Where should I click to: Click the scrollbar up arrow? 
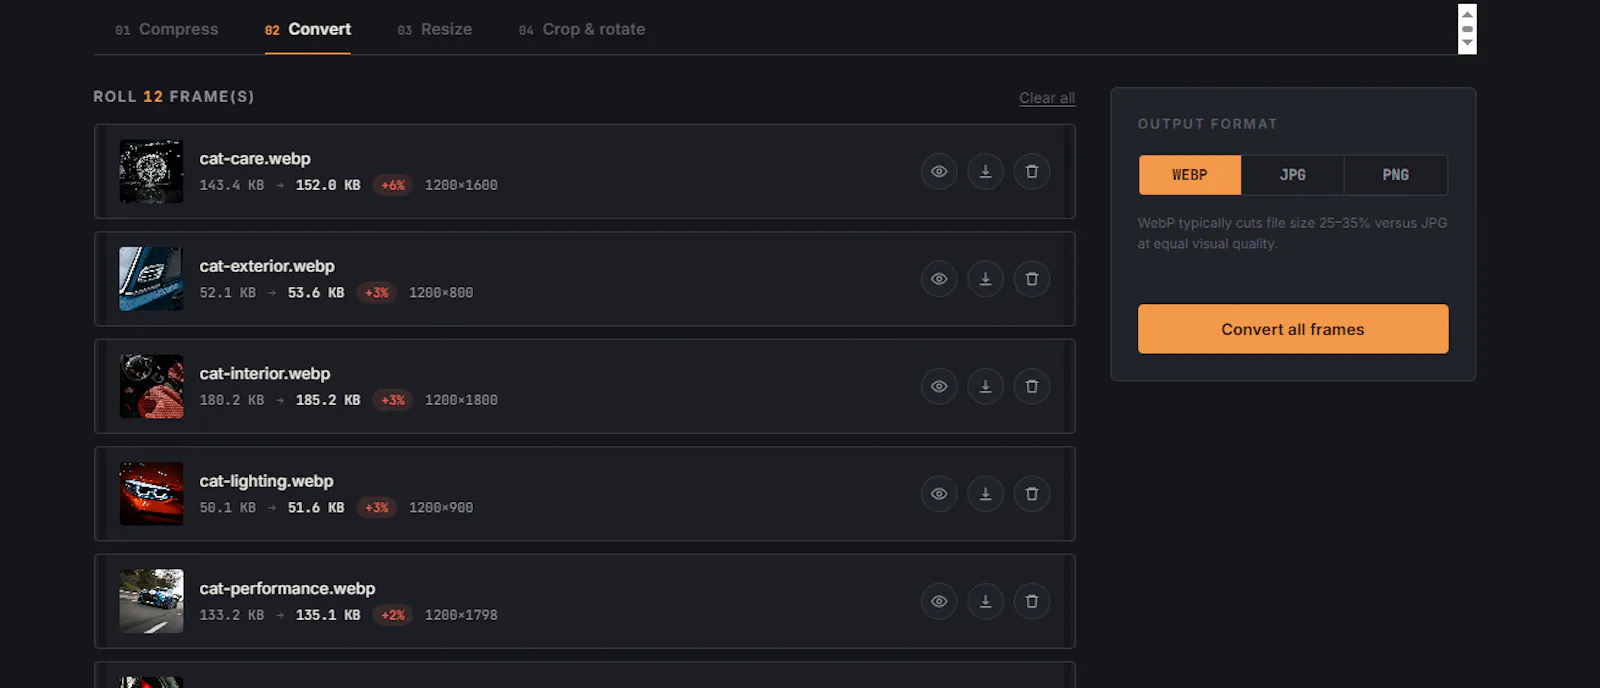click(x=1467, y=14)
